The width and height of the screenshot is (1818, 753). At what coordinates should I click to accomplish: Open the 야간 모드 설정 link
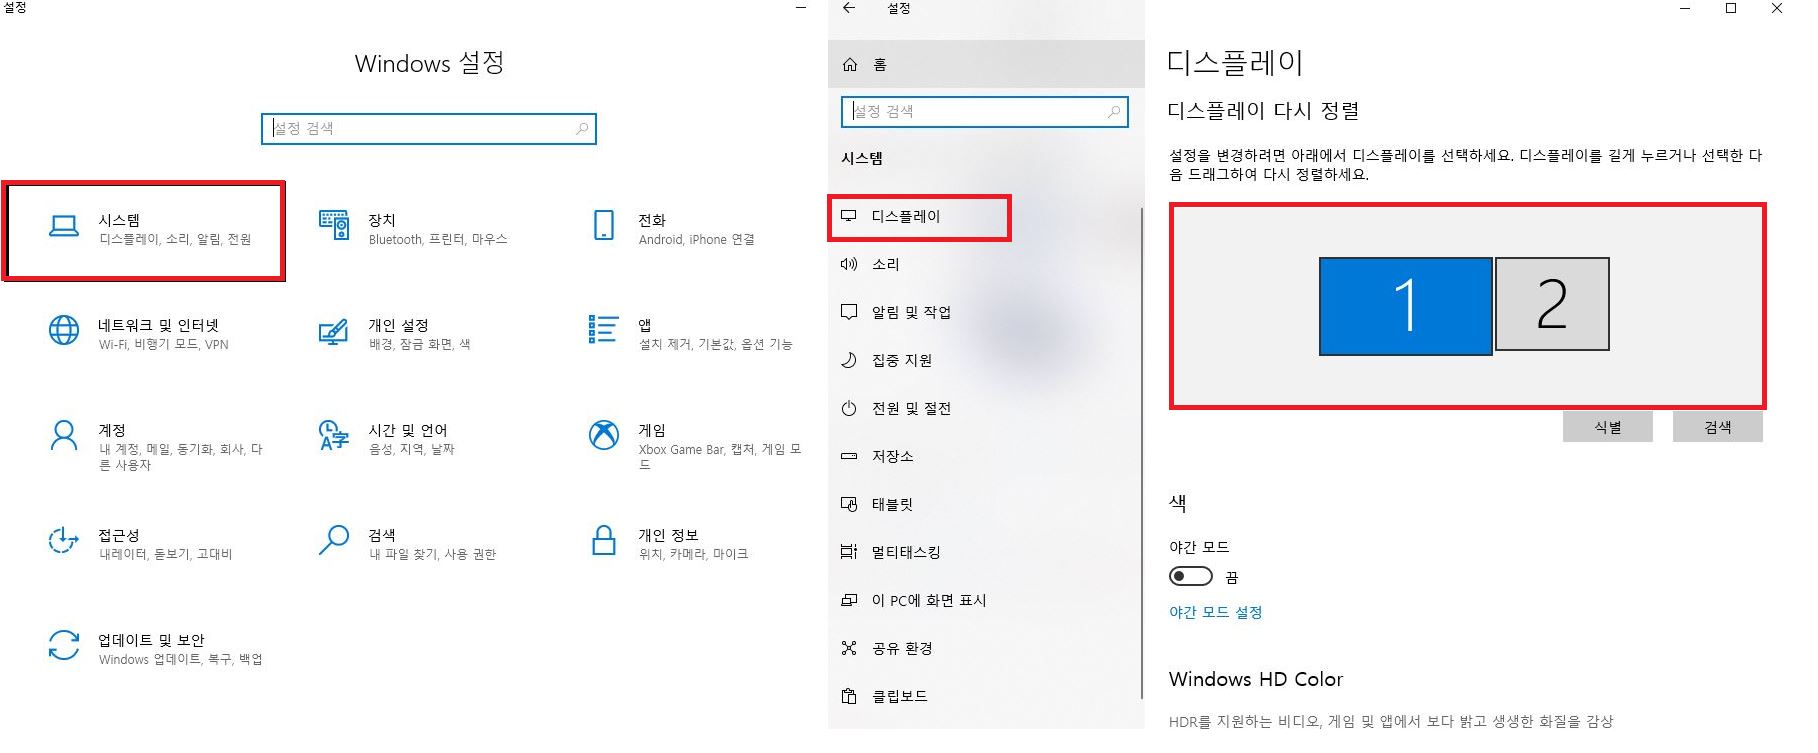click(x=1216, y=612)
